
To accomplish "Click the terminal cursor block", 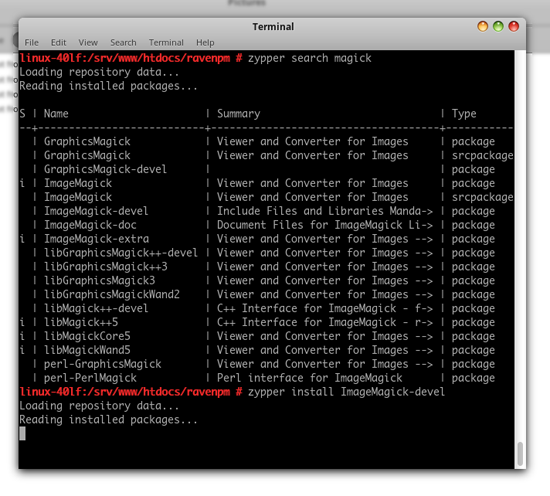I will [22, 434].
